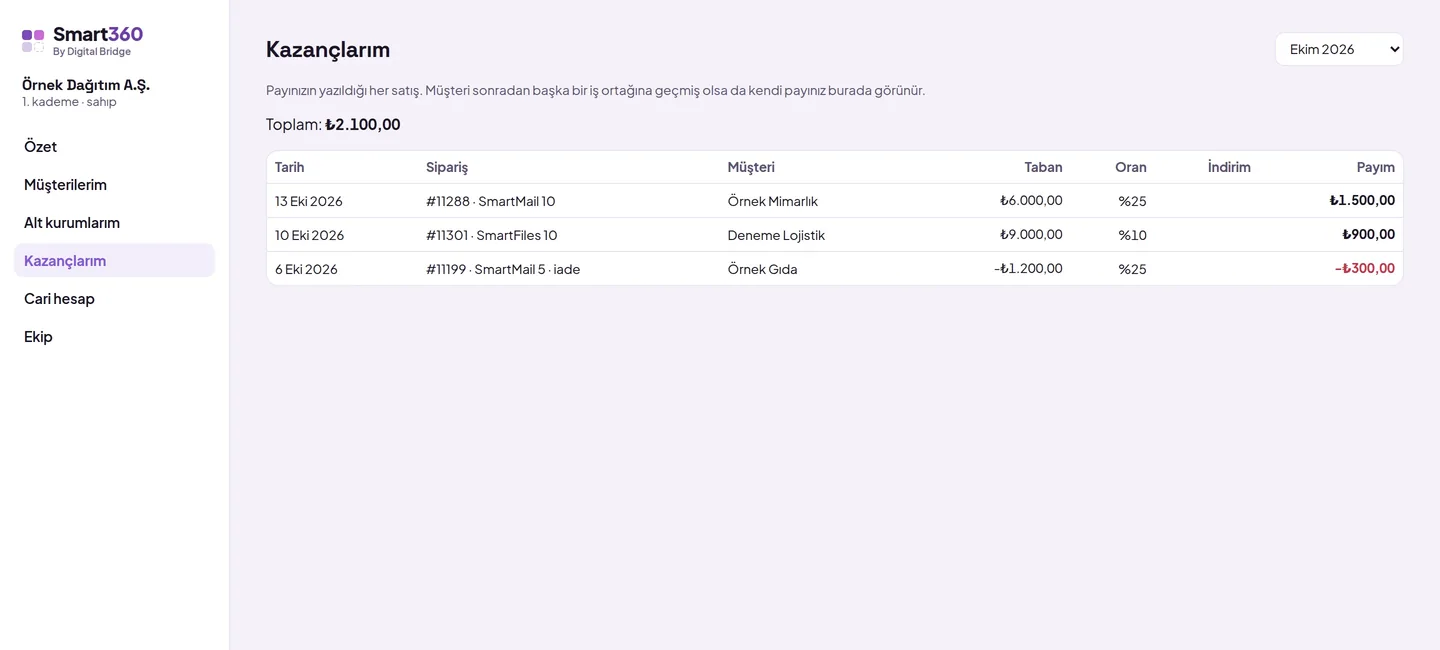Click the Toplam ₺2.100,00 total

[333, 124]
